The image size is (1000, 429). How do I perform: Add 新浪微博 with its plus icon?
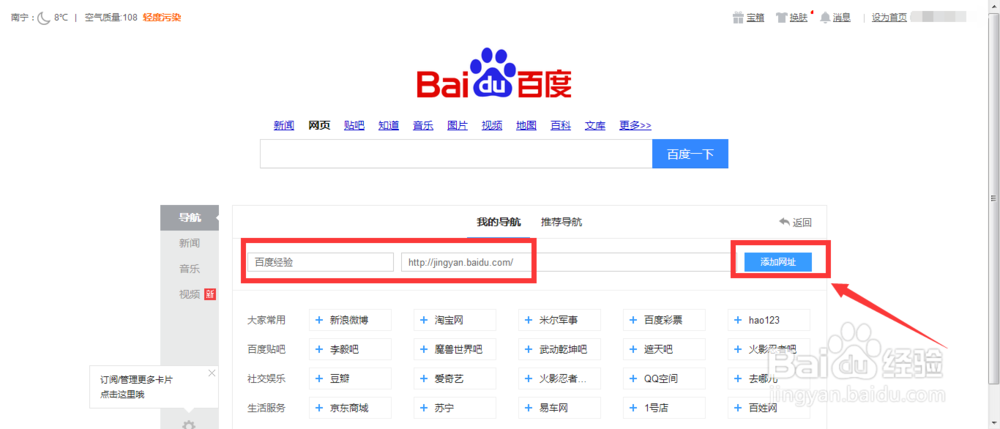tap(320, 320)
